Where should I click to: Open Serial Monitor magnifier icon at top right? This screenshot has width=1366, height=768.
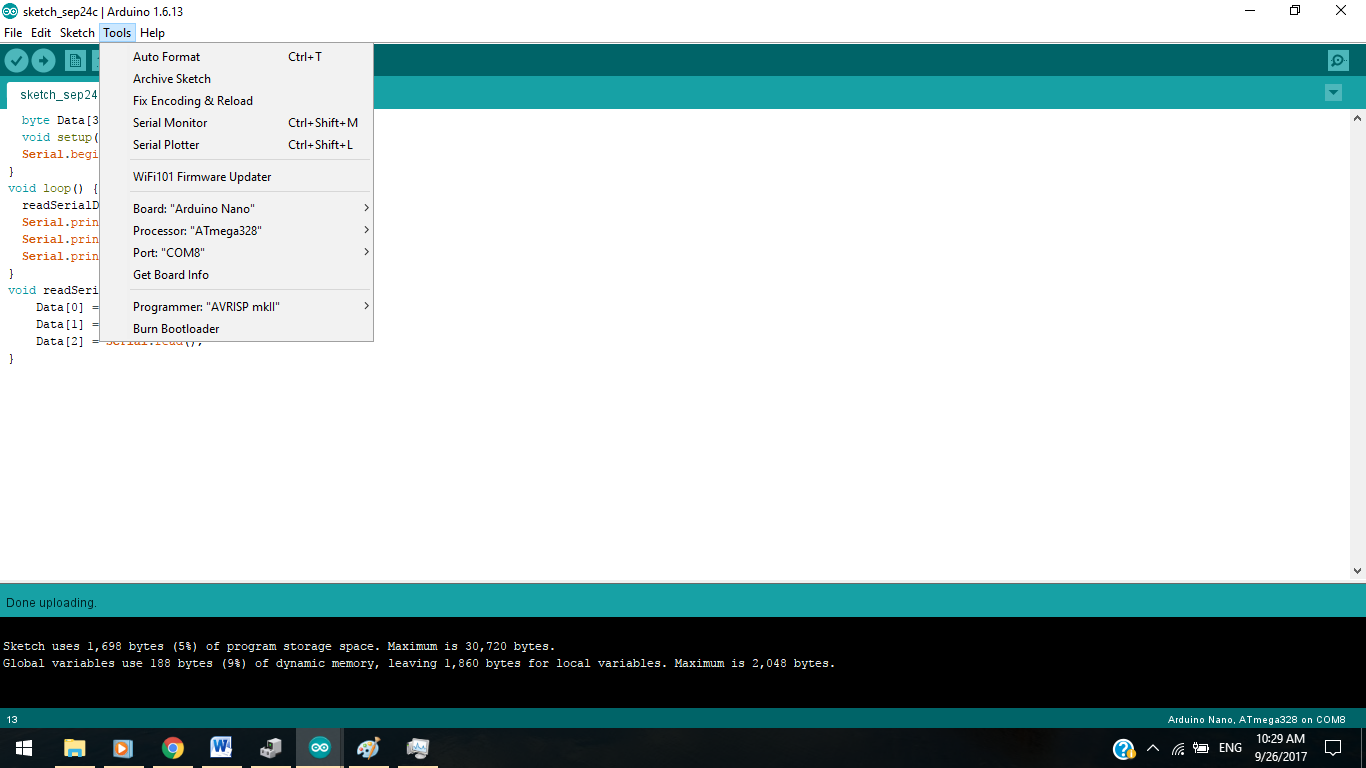pos(1338,61)
